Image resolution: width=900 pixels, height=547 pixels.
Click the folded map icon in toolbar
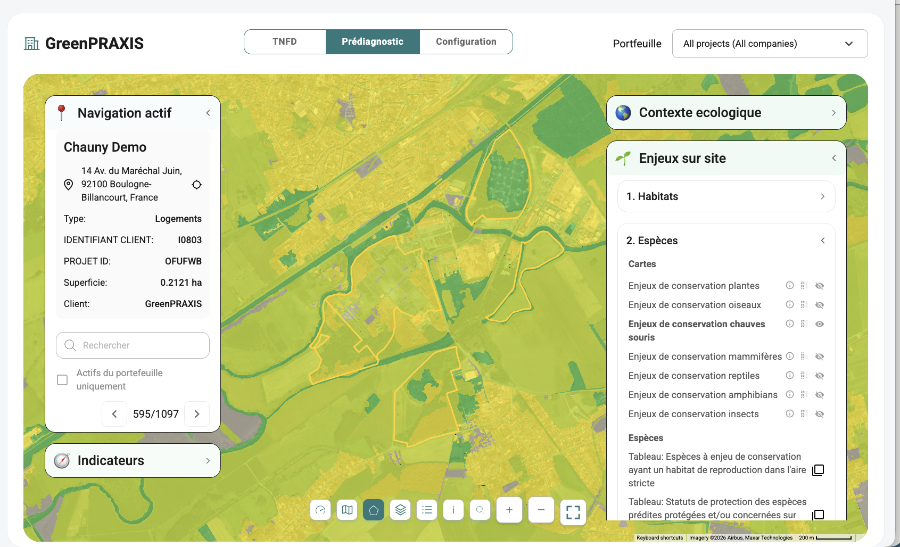[x=347, y=510]
